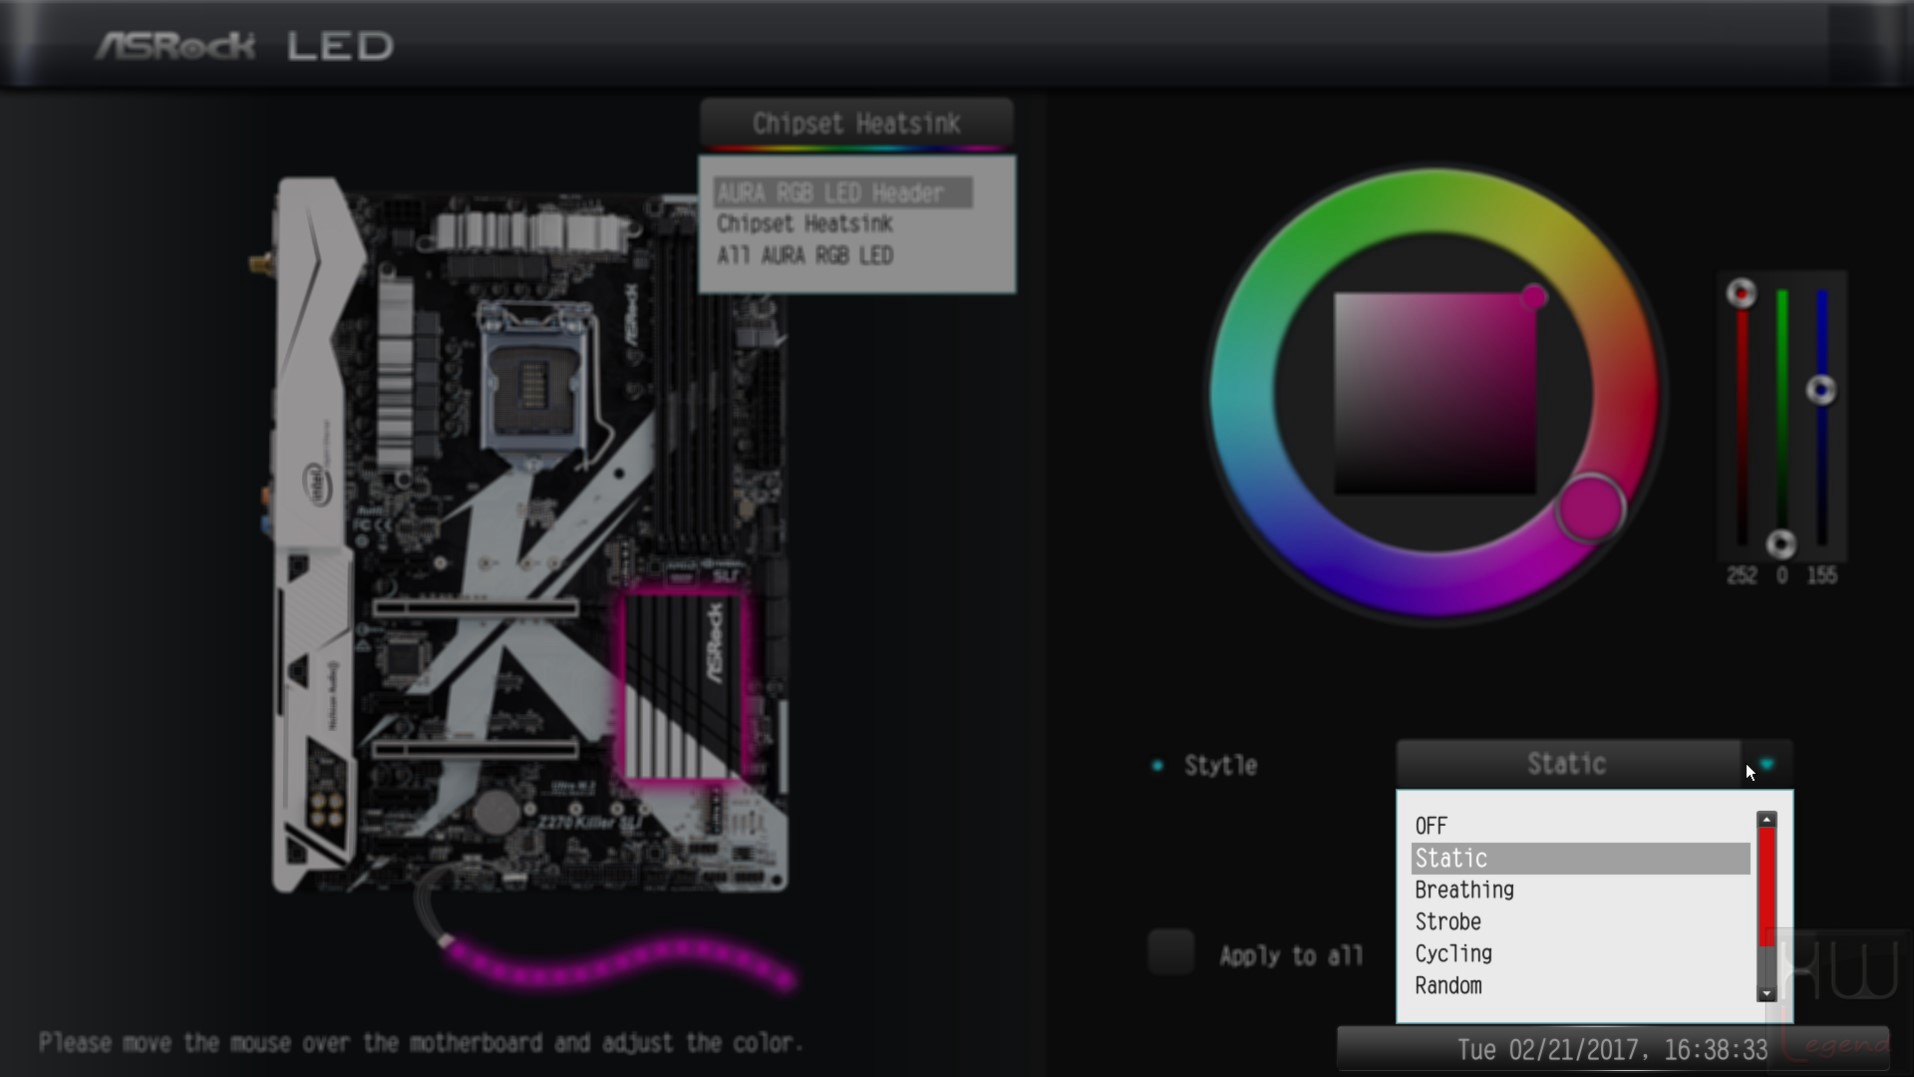1914x1077 pixels.
Task: Choose Static in the style list
Action: (1580, 858)
